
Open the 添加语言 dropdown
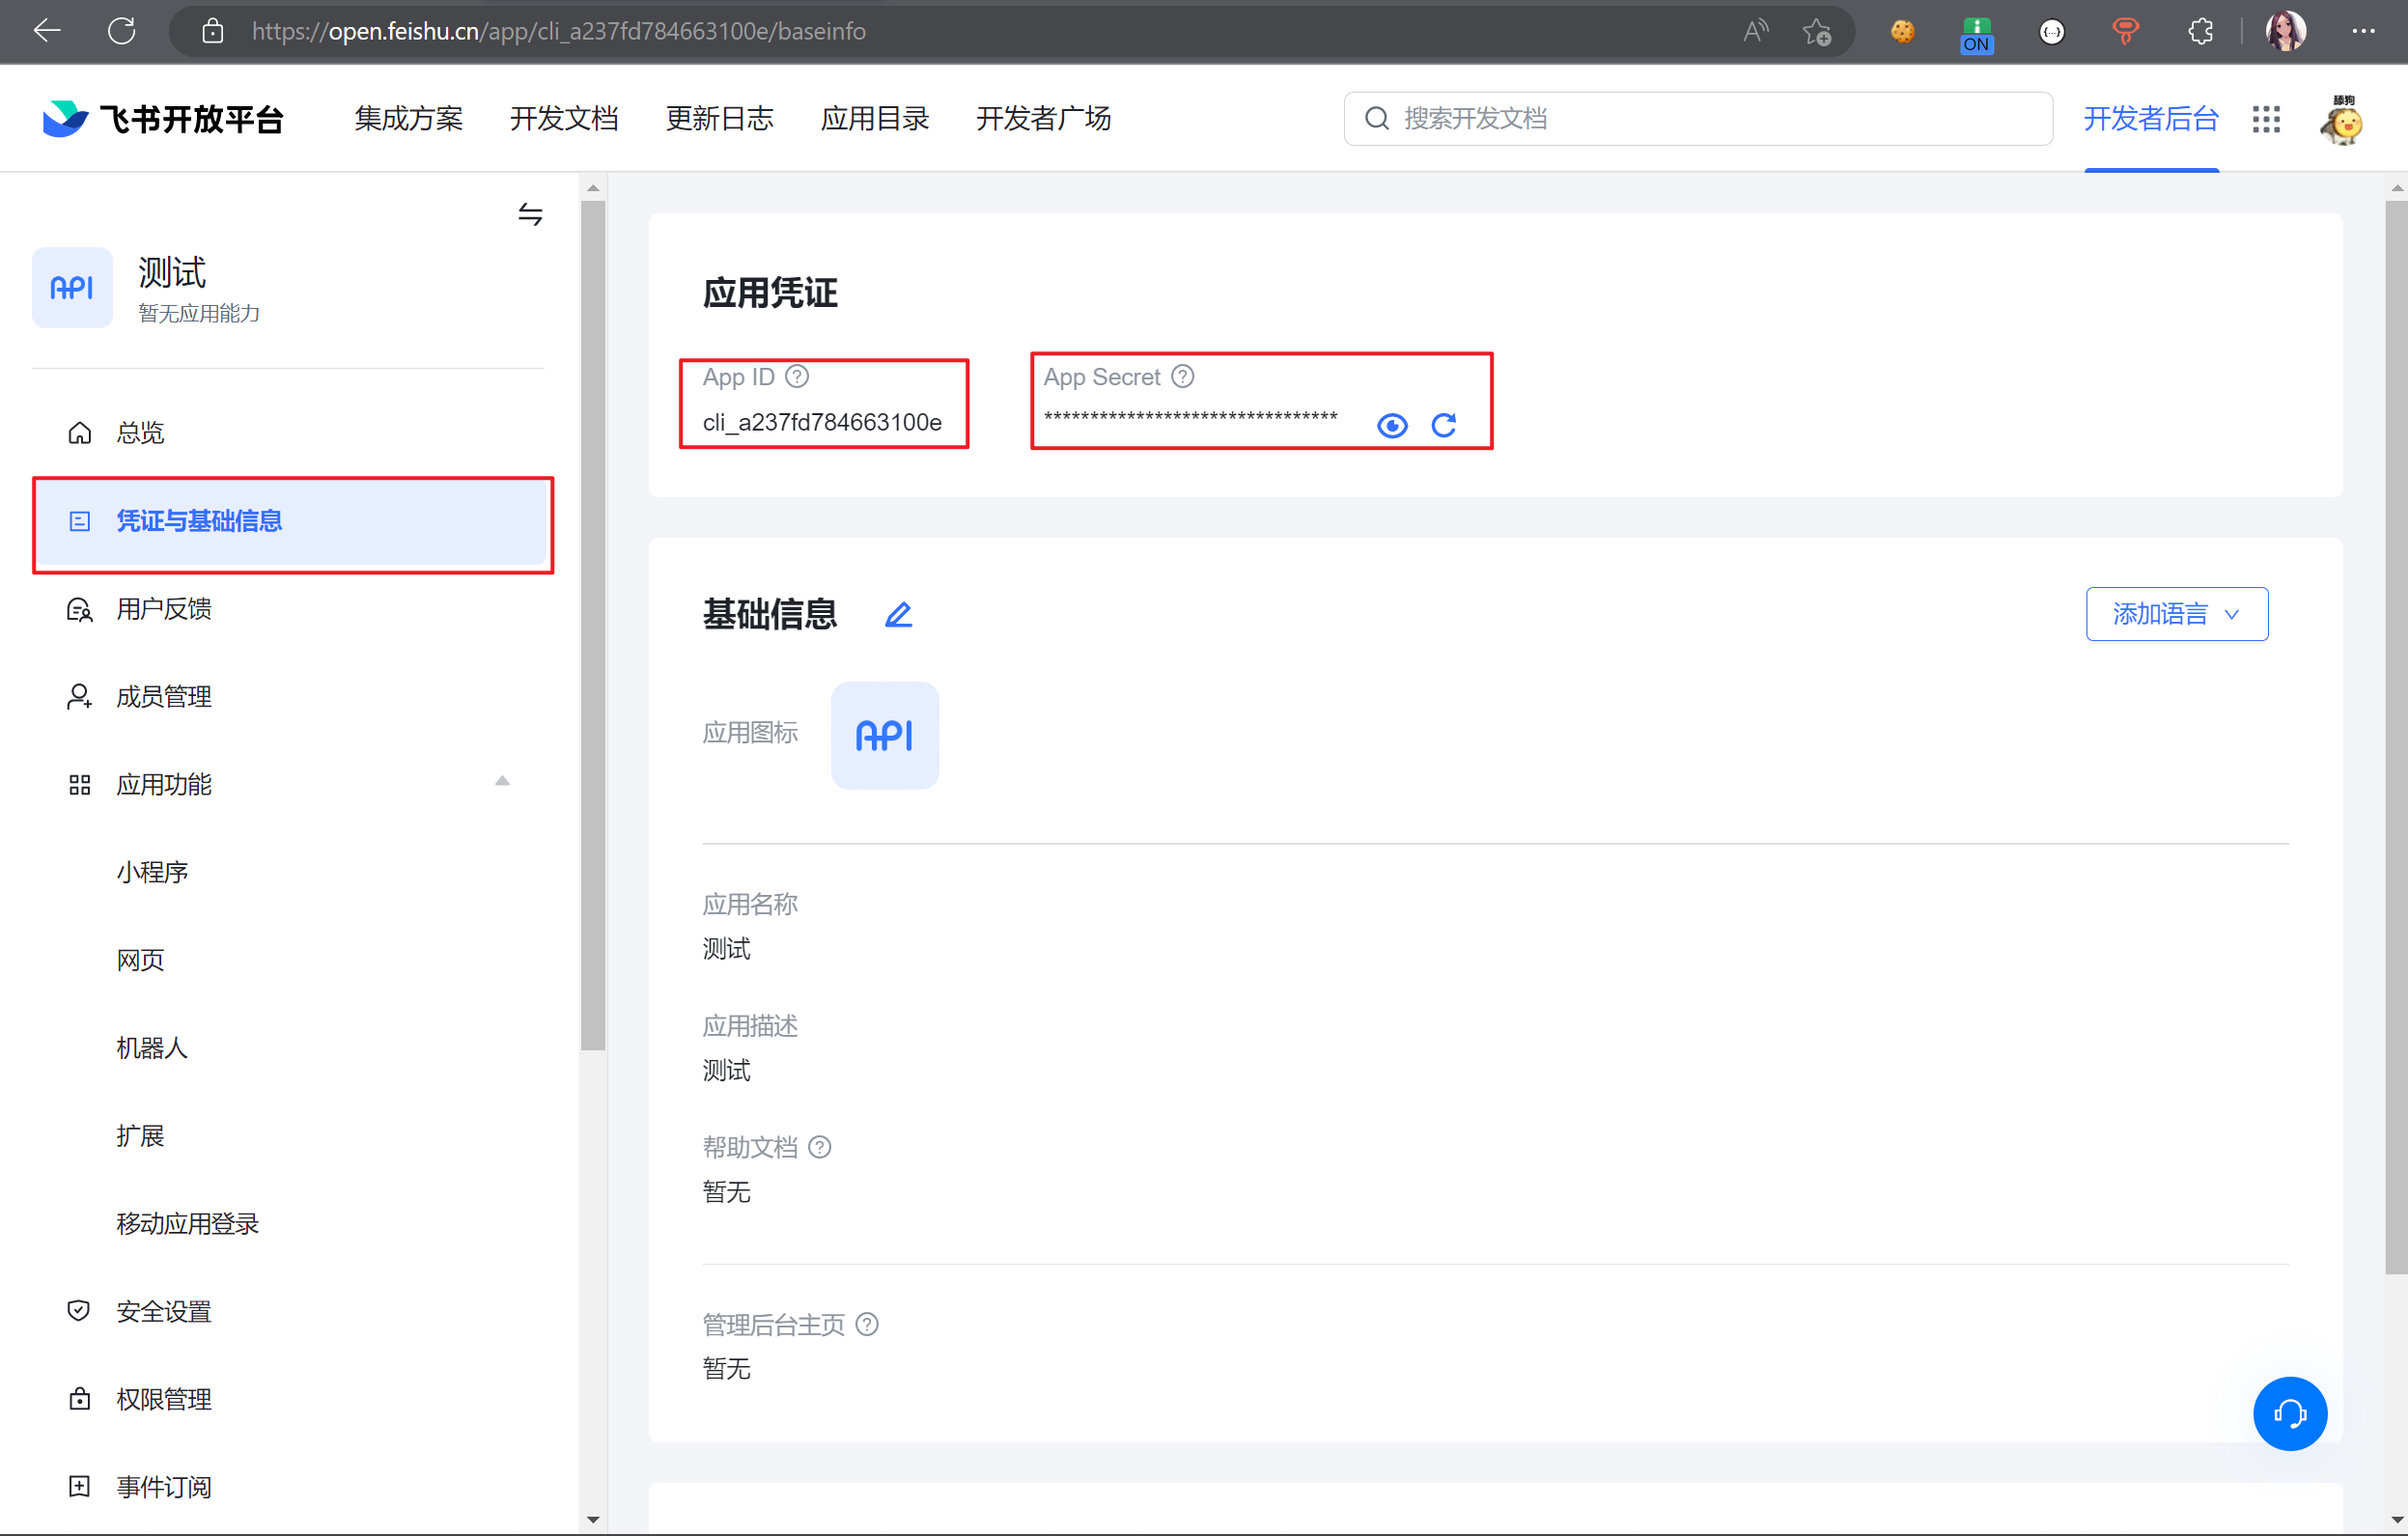[x=2176, y=614]
